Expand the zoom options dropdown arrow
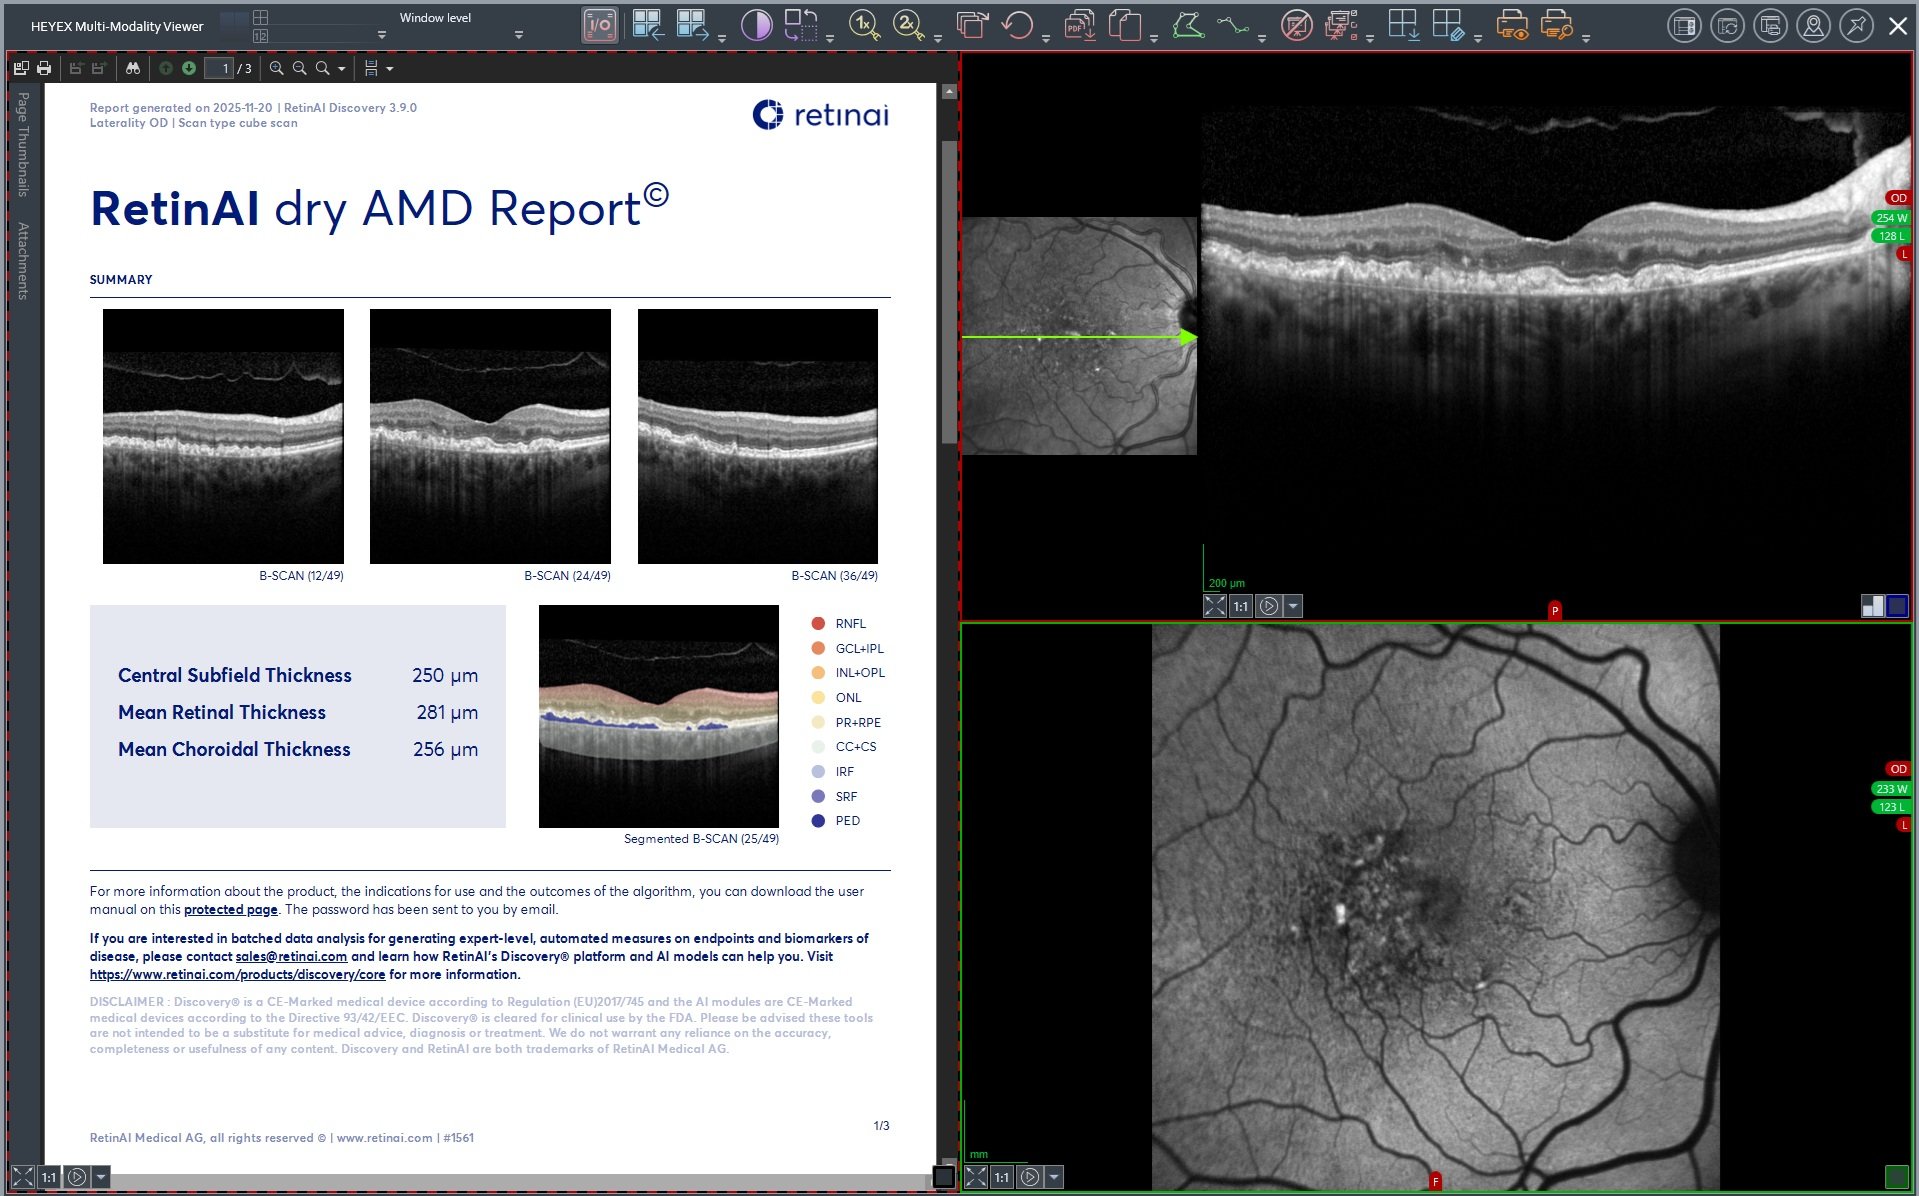 (342, 69)
